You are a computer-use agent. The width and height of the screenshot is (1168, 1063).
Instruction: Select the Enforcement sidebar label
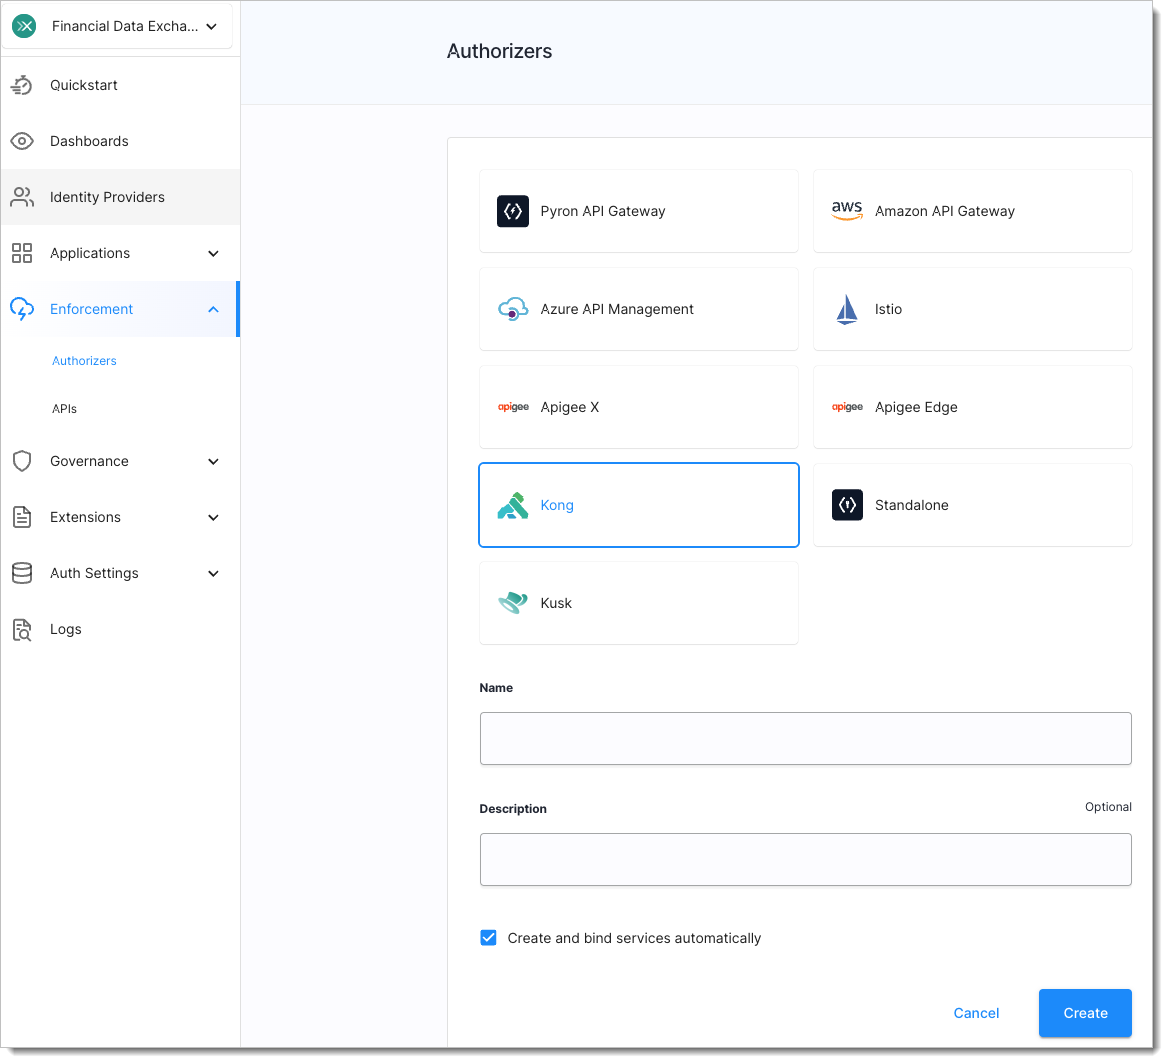click(x=91, y=309)
